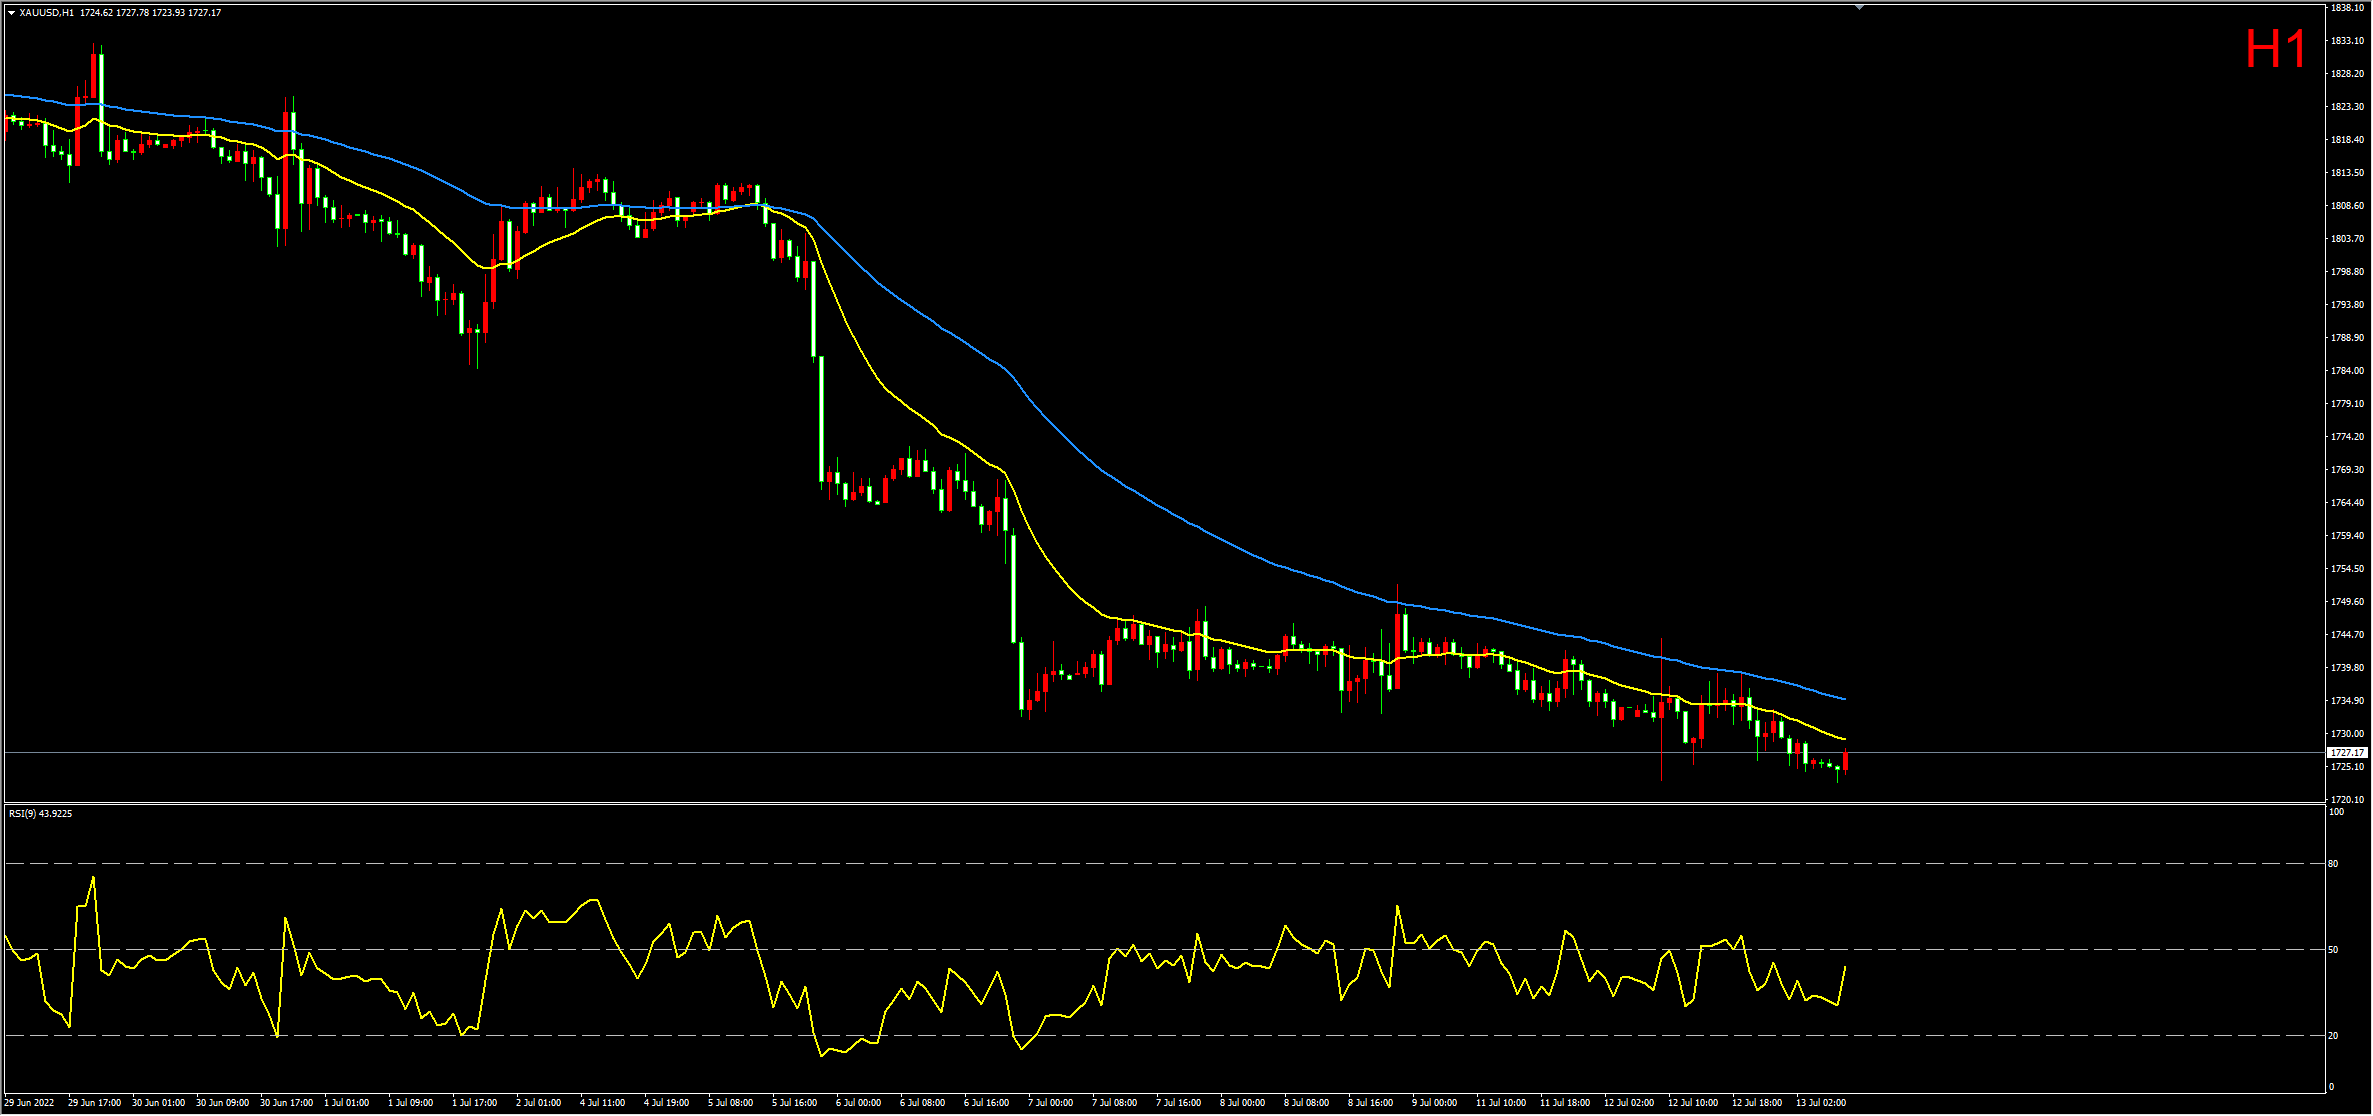The height and width of the screenshot is (1116, 2373).
Task: Click the 1808.60 price axis label
Action: pyautogui.click(x=2347, y=206)
